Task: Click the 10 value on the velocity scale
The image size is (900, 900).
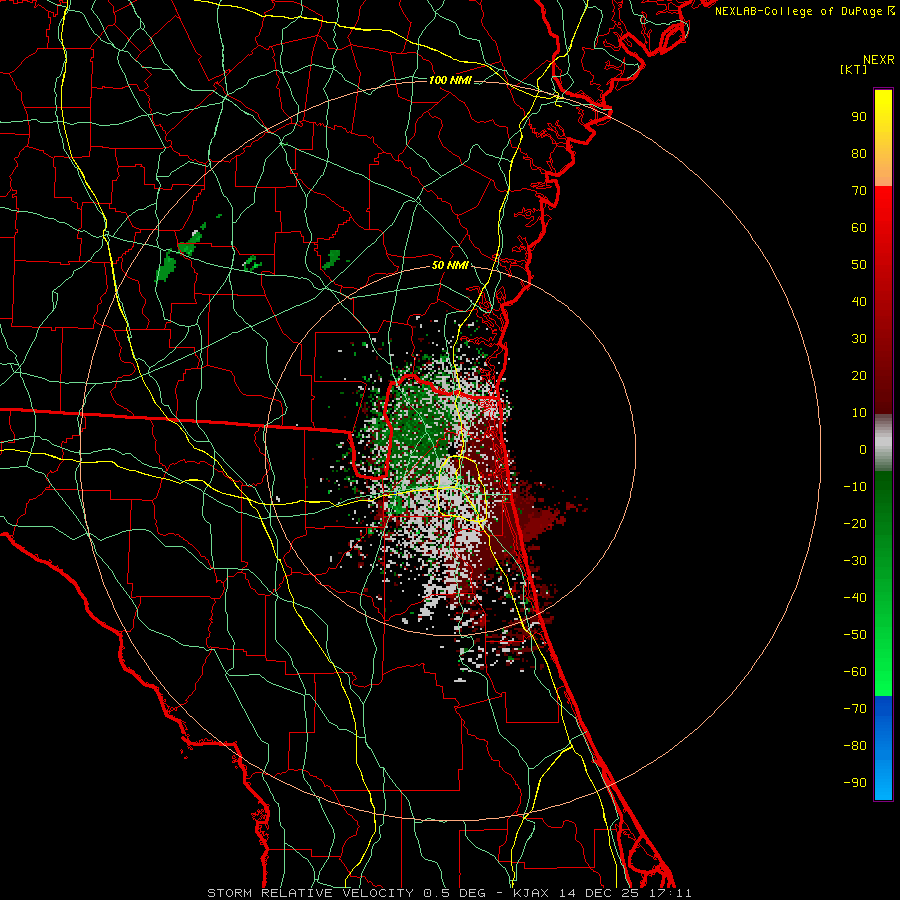Action: point(859,413)
